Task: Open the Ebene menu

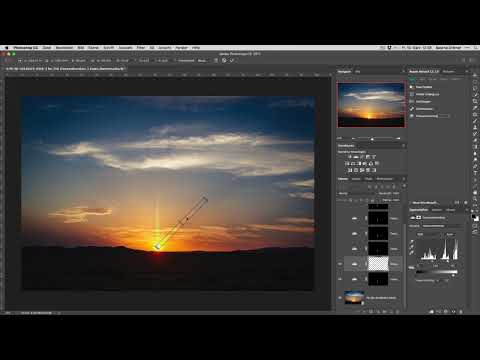Action: (93, 48)
